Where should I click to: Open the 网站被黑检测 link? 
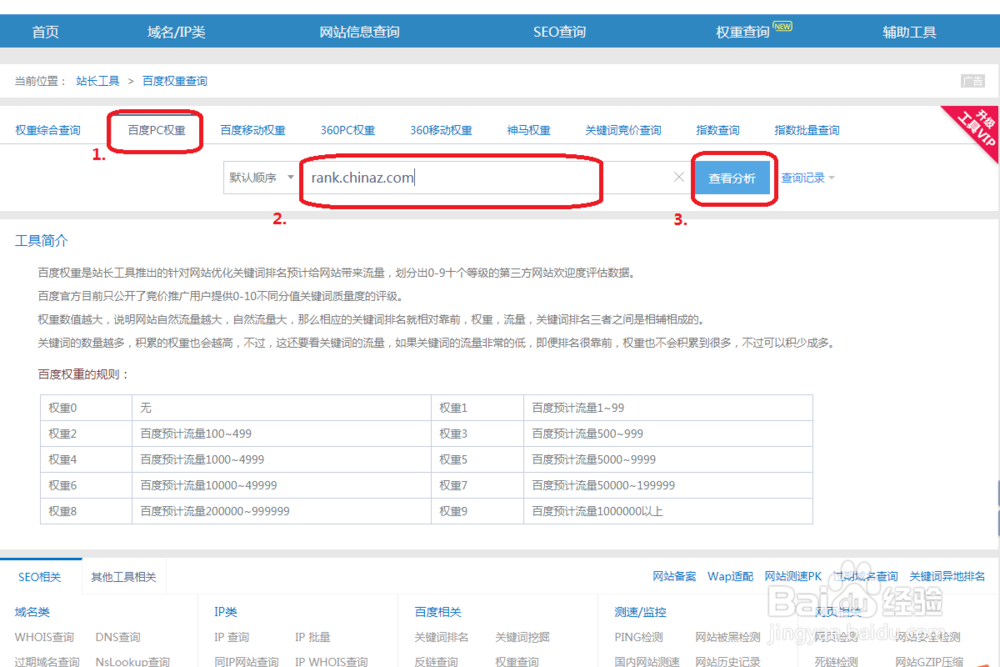tap(728, 637)
